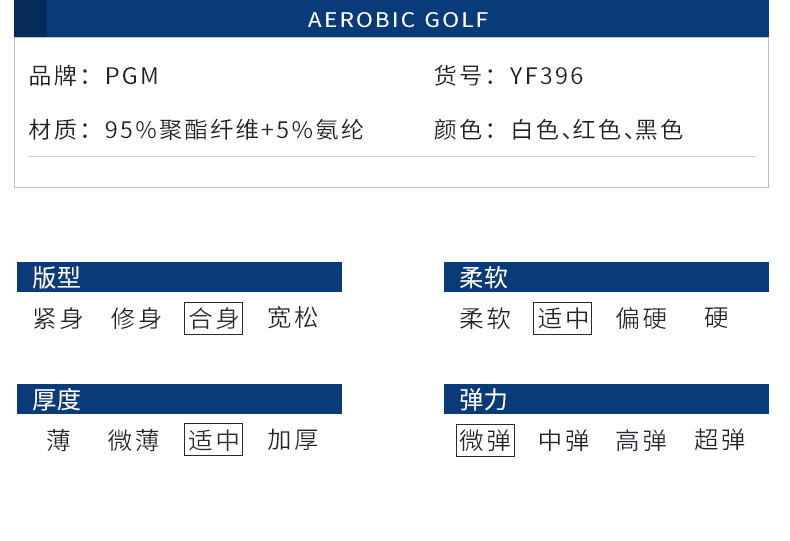The height and width of the screenshot is (541, 790).
Task: Choose 修身 under 版型
Action: pyautogui.click(x=136, y=318)
